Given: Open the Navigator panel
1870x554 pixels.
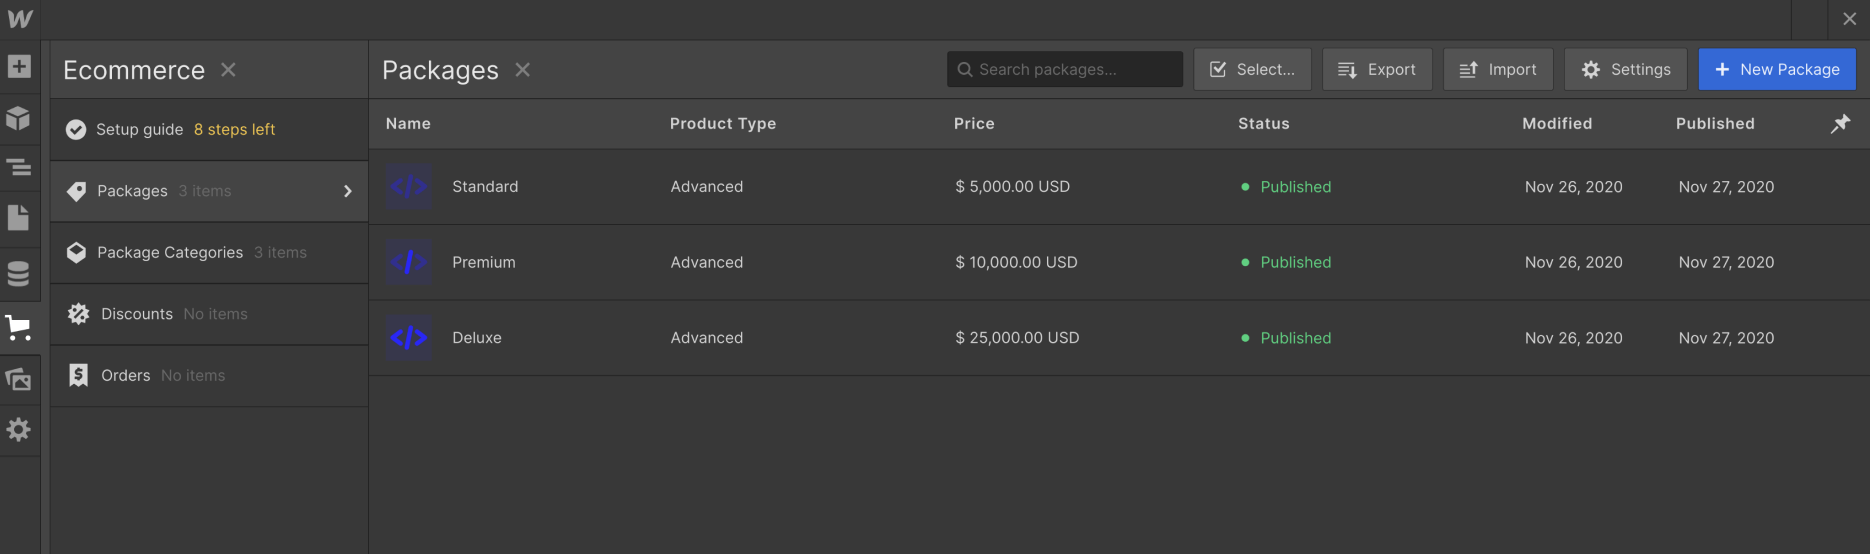Looking at the screenshot, I should click(x=19, y=167).
